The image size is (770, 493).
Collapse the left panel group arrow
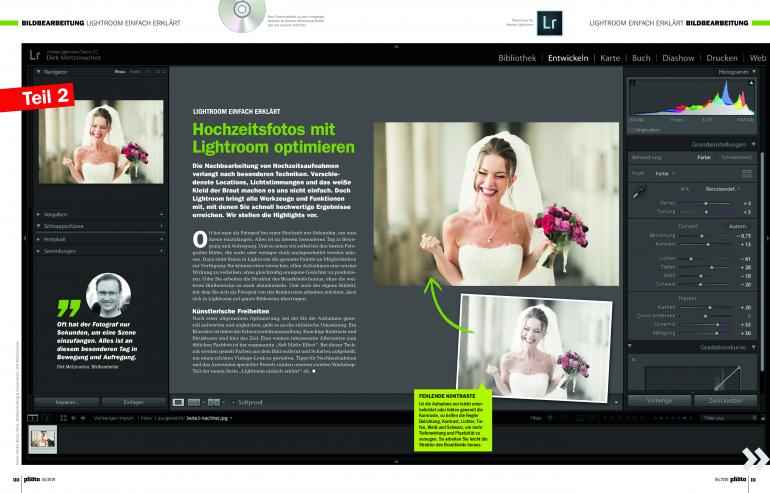(25, 238)
